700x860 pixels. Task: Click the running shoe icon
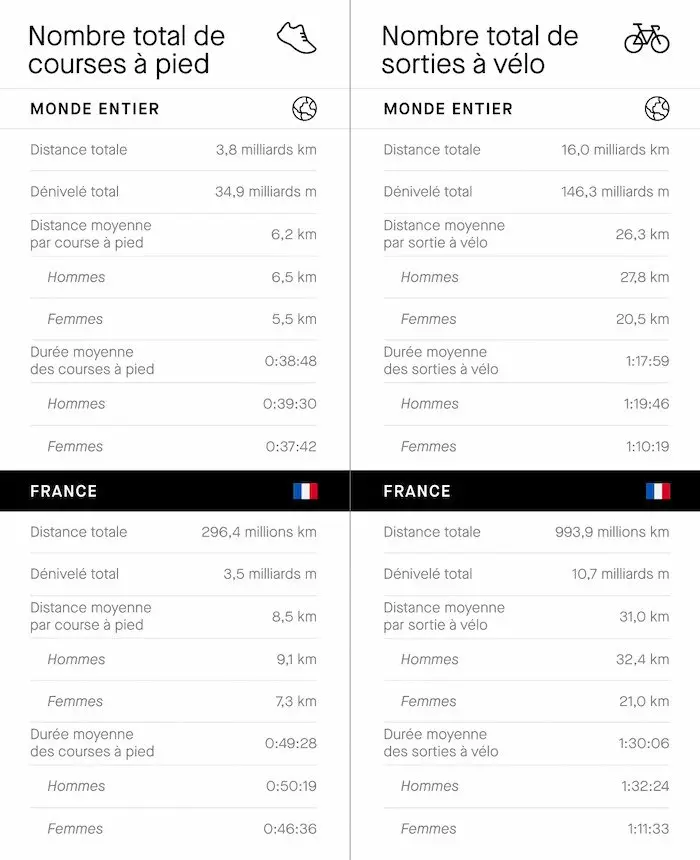coord(296,38)
